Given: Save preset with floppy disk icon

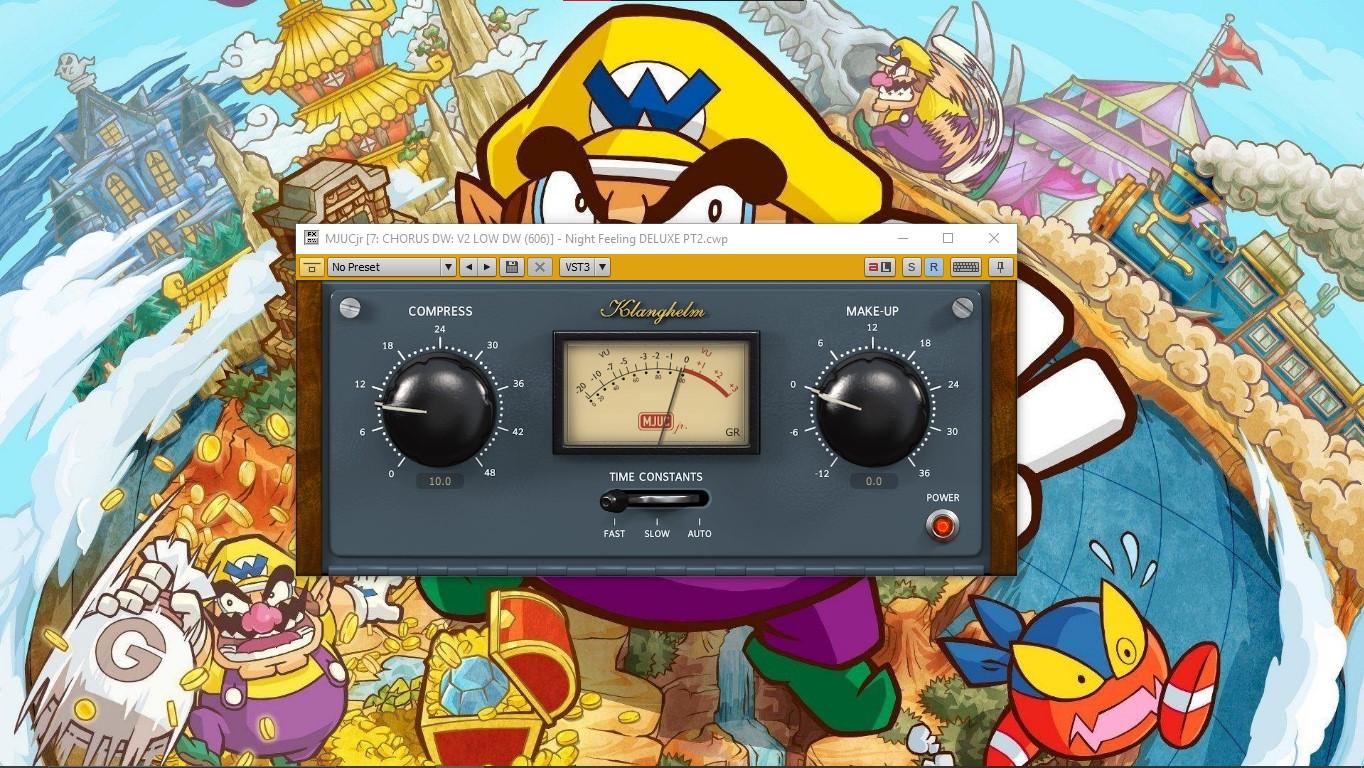Looking at the screenshot, I should (513, 267).
